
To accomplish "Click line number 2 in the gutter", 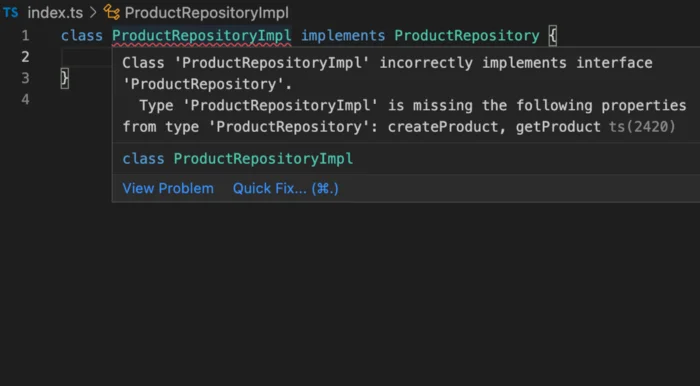I will 25,57.
